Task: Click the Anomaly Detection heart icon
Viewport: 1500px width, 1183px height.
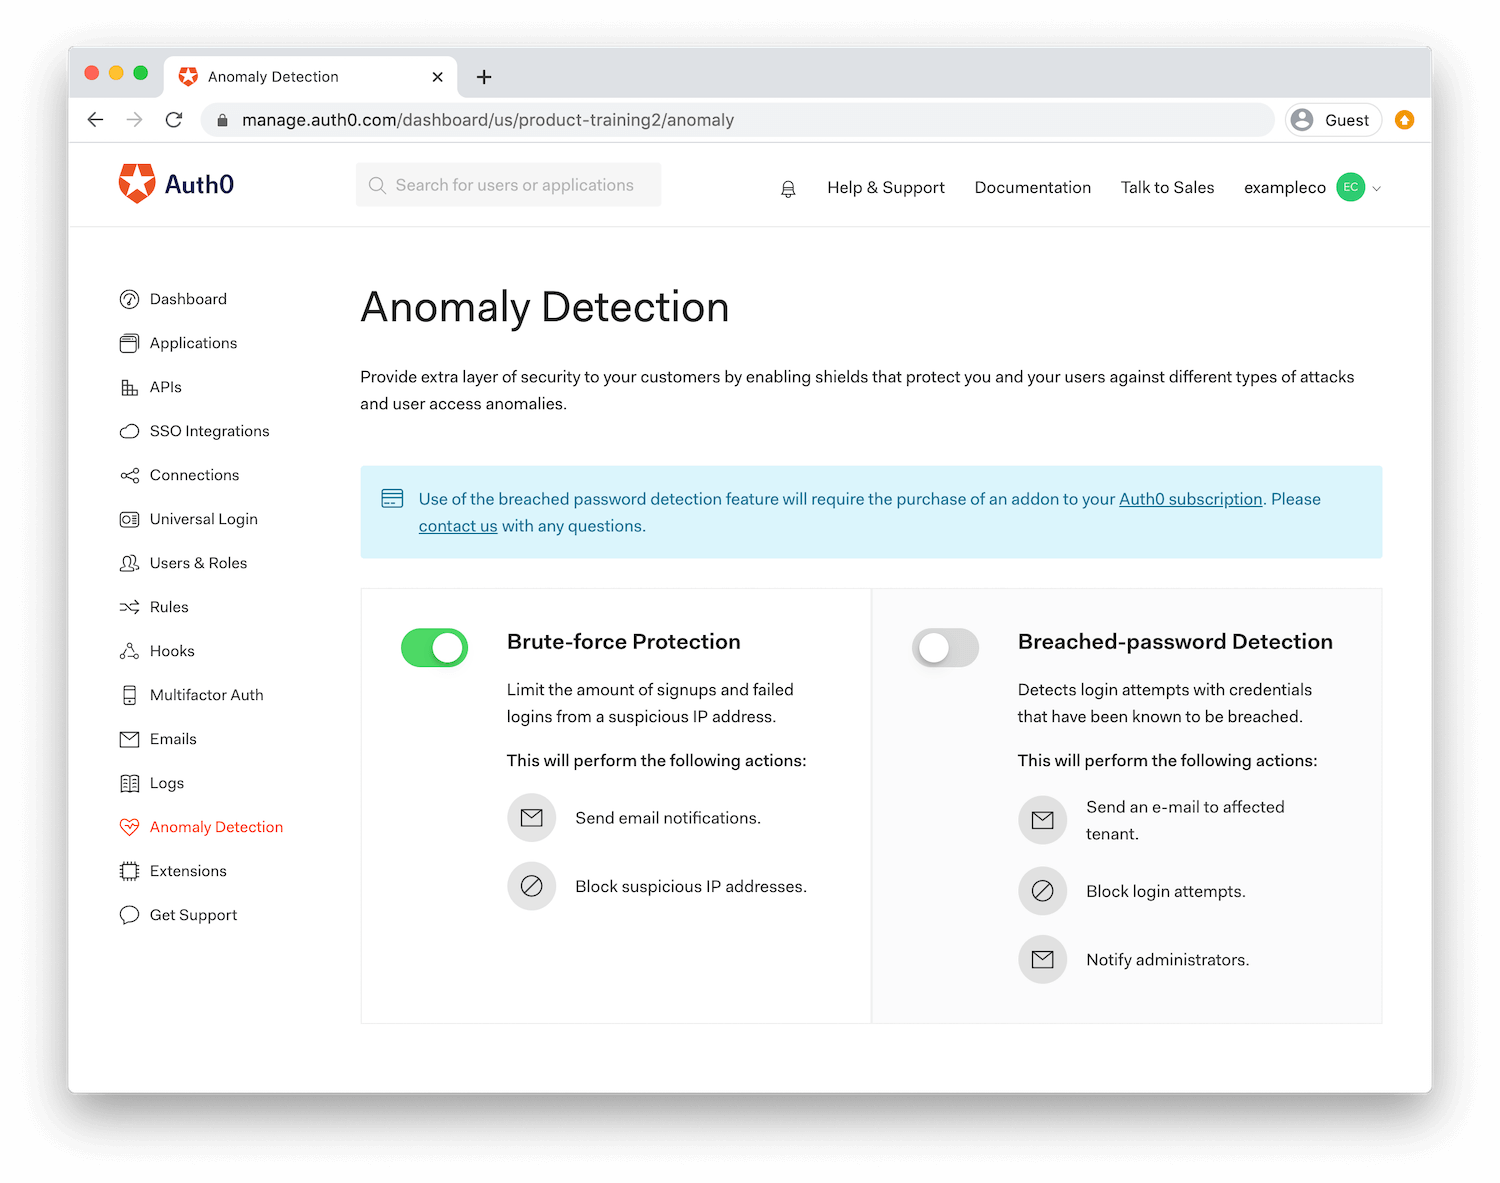Action: pos(129,827)
